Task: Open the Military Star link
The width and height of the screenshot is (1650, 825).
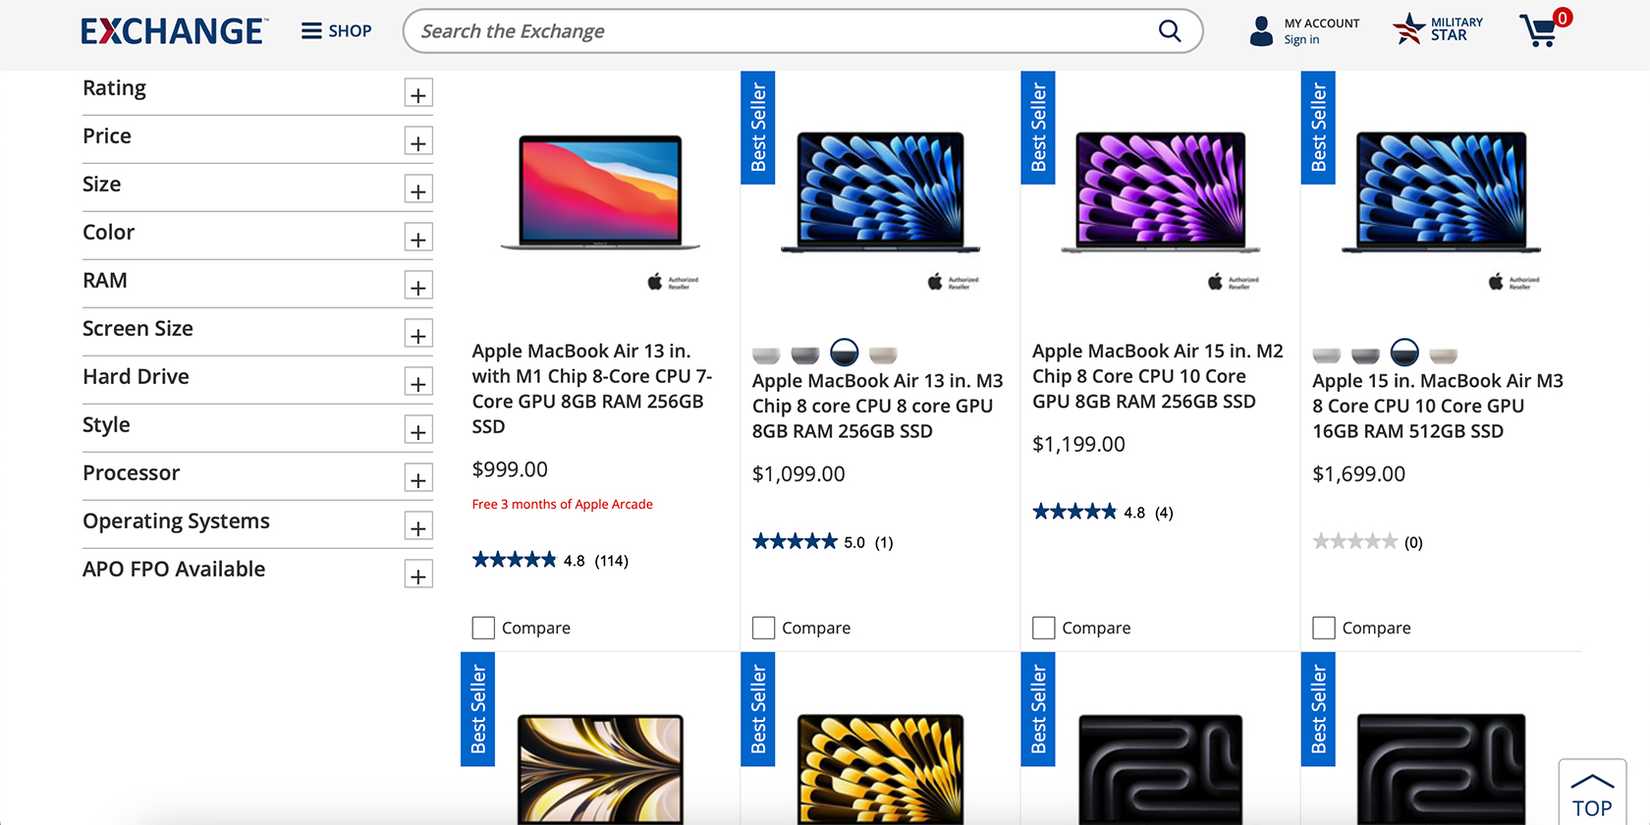Action: pyautogui.click(x=1438, y=29)
